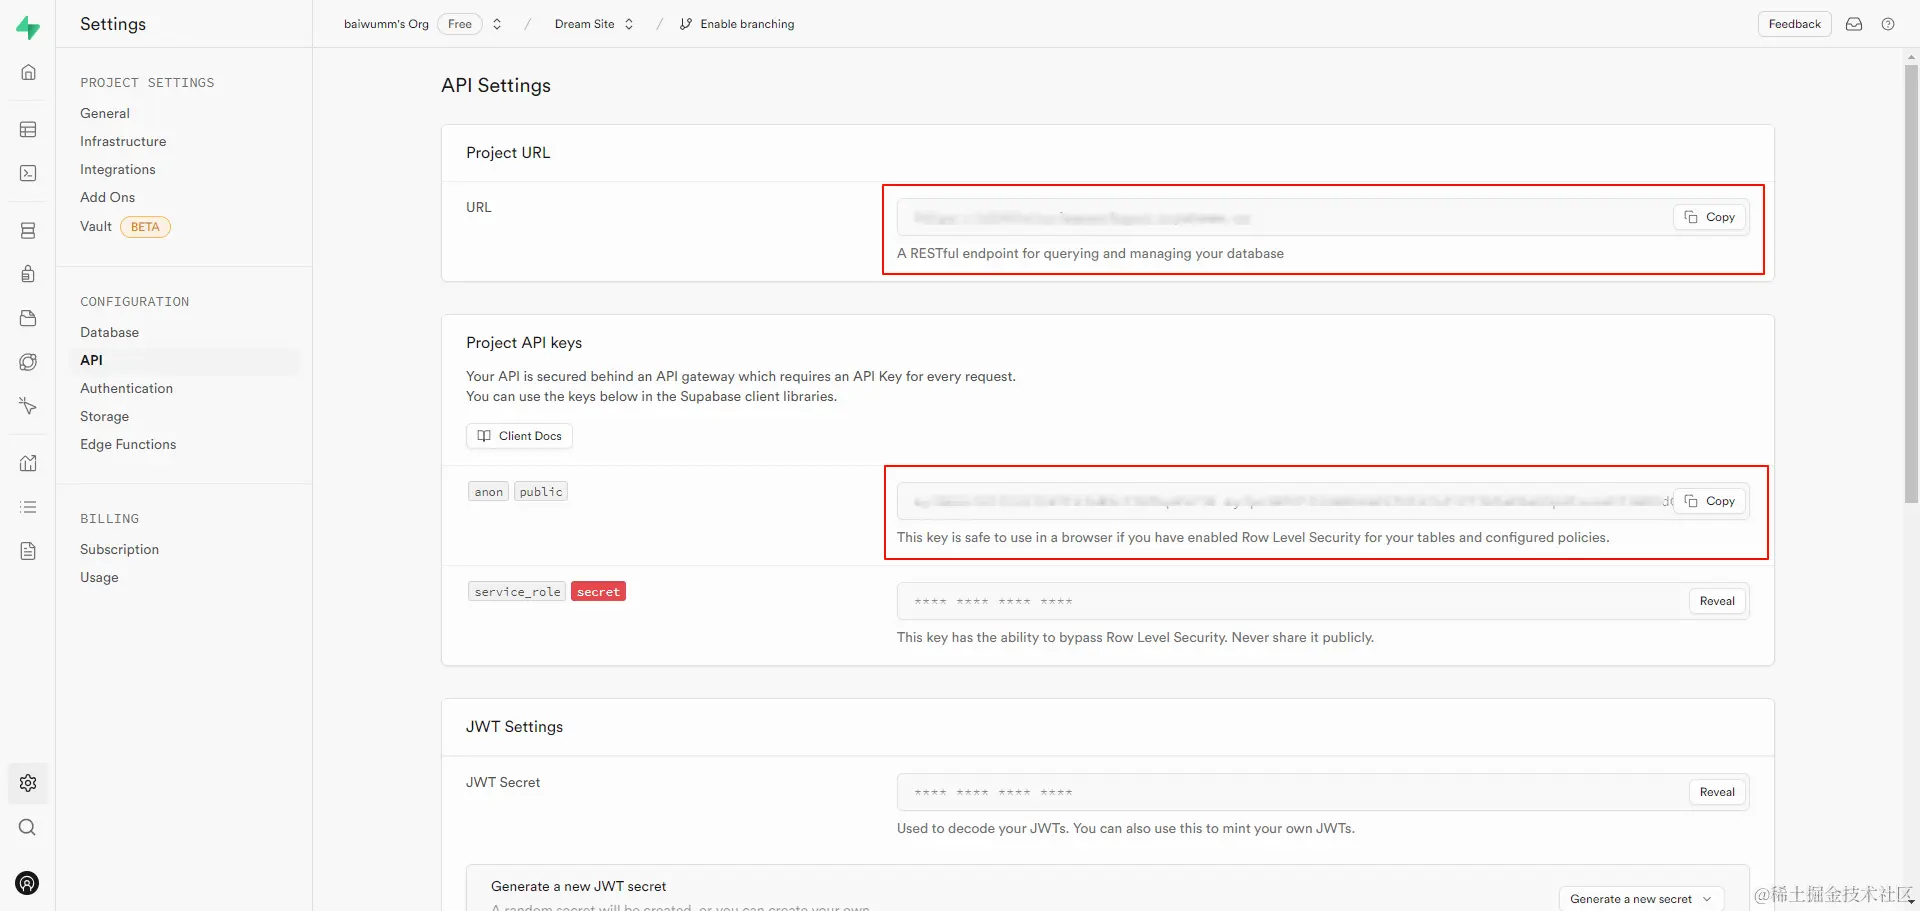The width and height of the screenshot is (1920, 911).
Task: Click baiwumm's Org breadcrumb
Action: point(386,24)
